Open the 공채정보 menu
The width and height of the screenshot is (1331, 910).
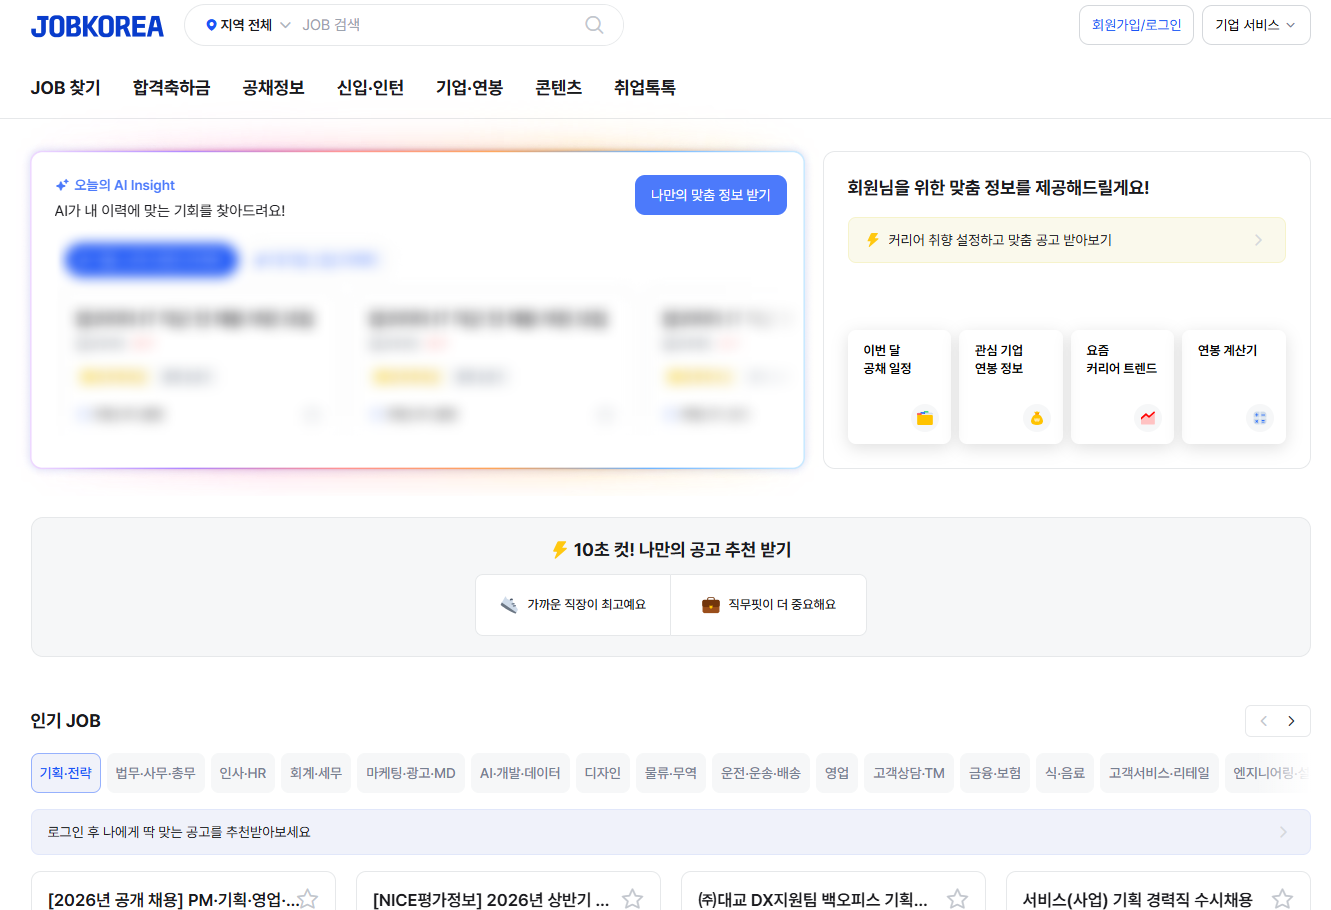click(273, 88)
